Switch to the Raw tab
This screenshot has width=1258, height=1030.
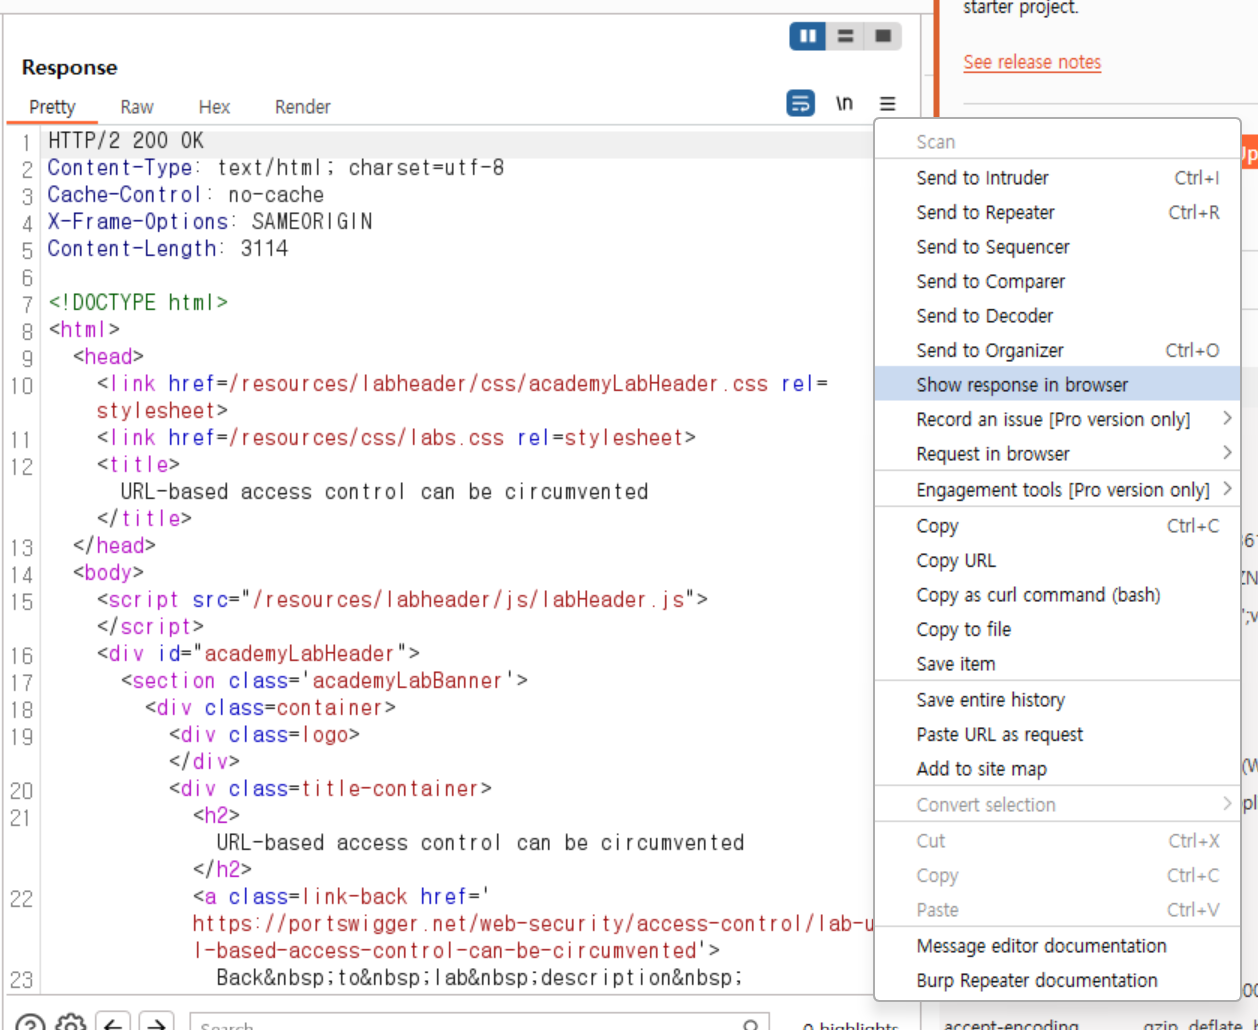pyautogui.click(x=137, y=107)
